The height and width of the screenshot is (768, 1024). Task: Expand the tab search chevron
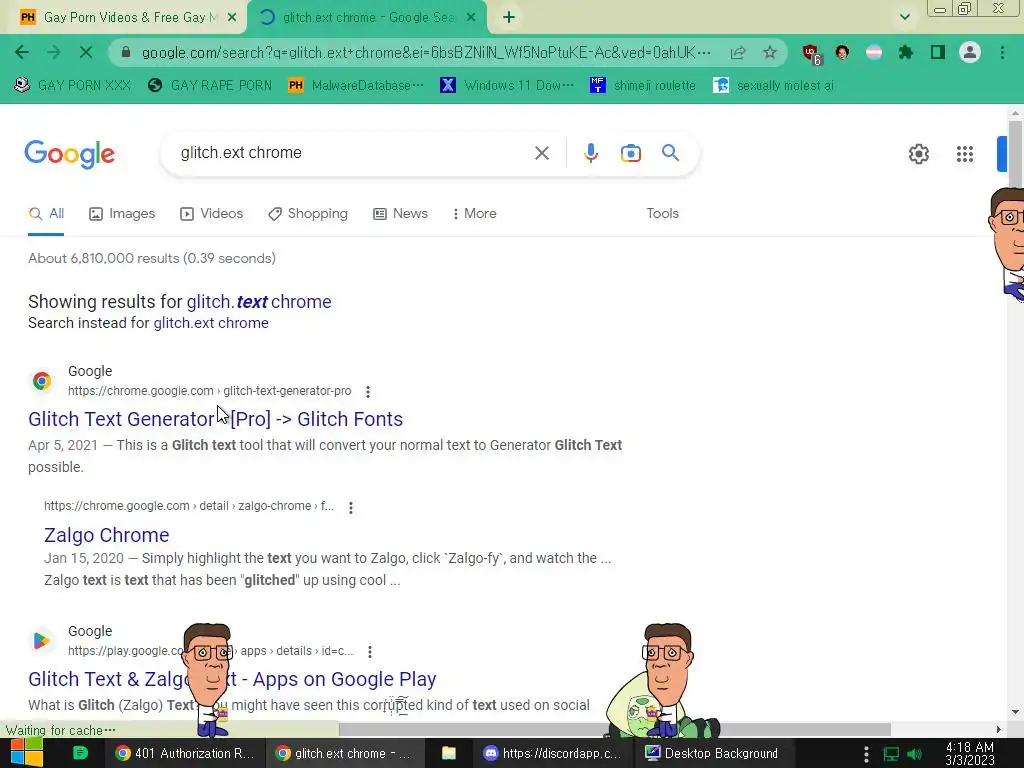point(904,17)
